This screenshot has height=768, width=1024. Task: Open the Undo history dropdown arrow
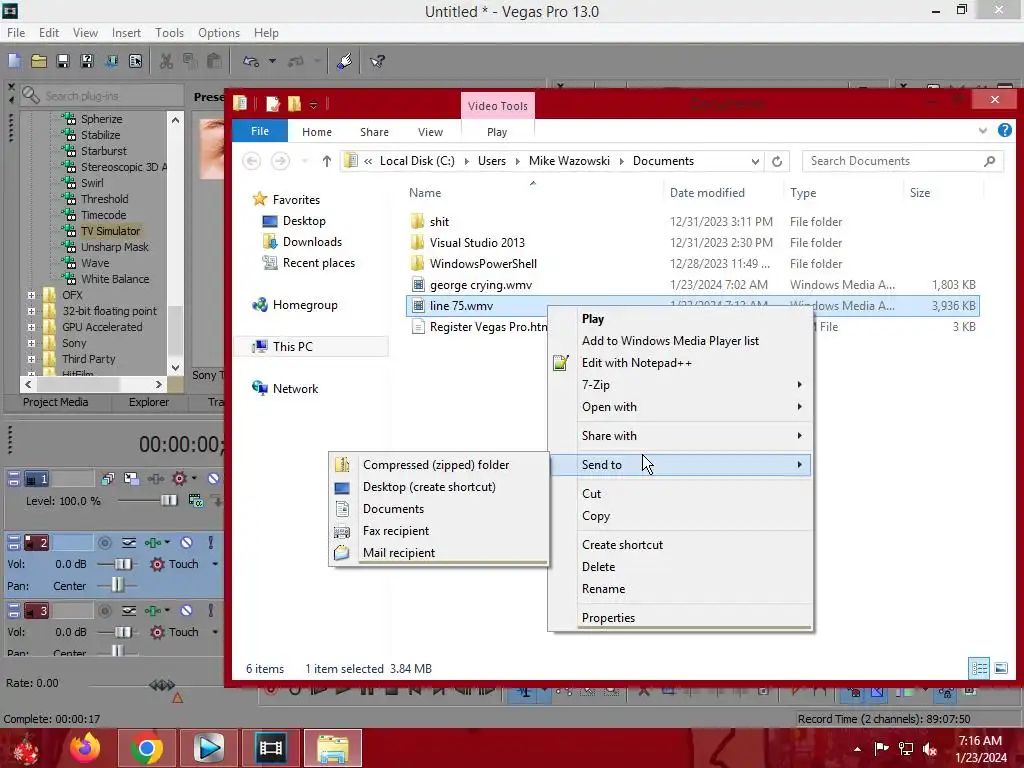click(x=272, y=61)
